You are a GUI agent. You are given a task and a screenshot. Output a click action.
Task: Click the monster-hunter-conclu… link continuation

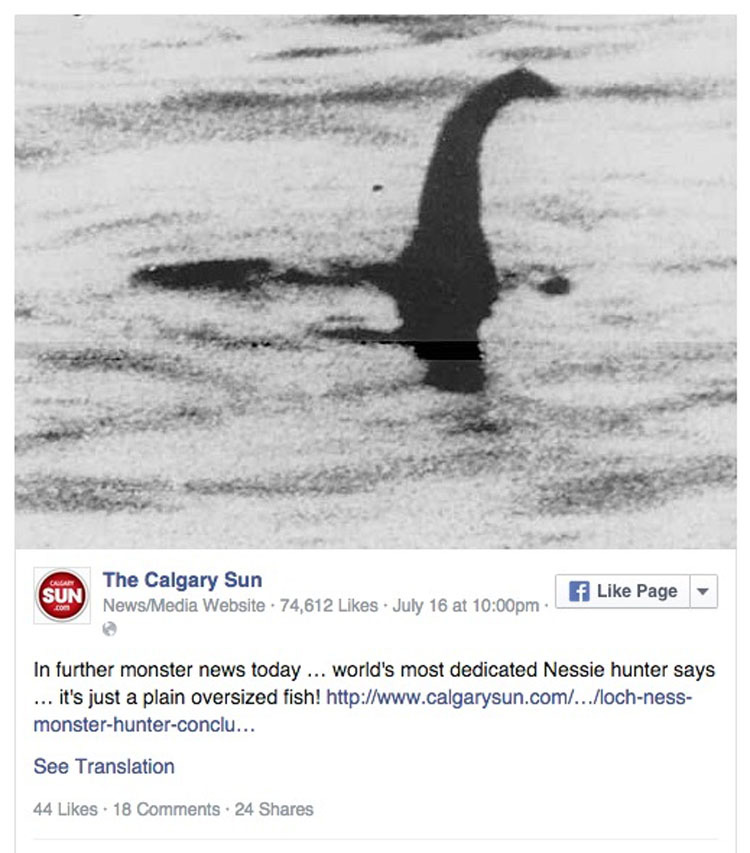pos(144,725)
